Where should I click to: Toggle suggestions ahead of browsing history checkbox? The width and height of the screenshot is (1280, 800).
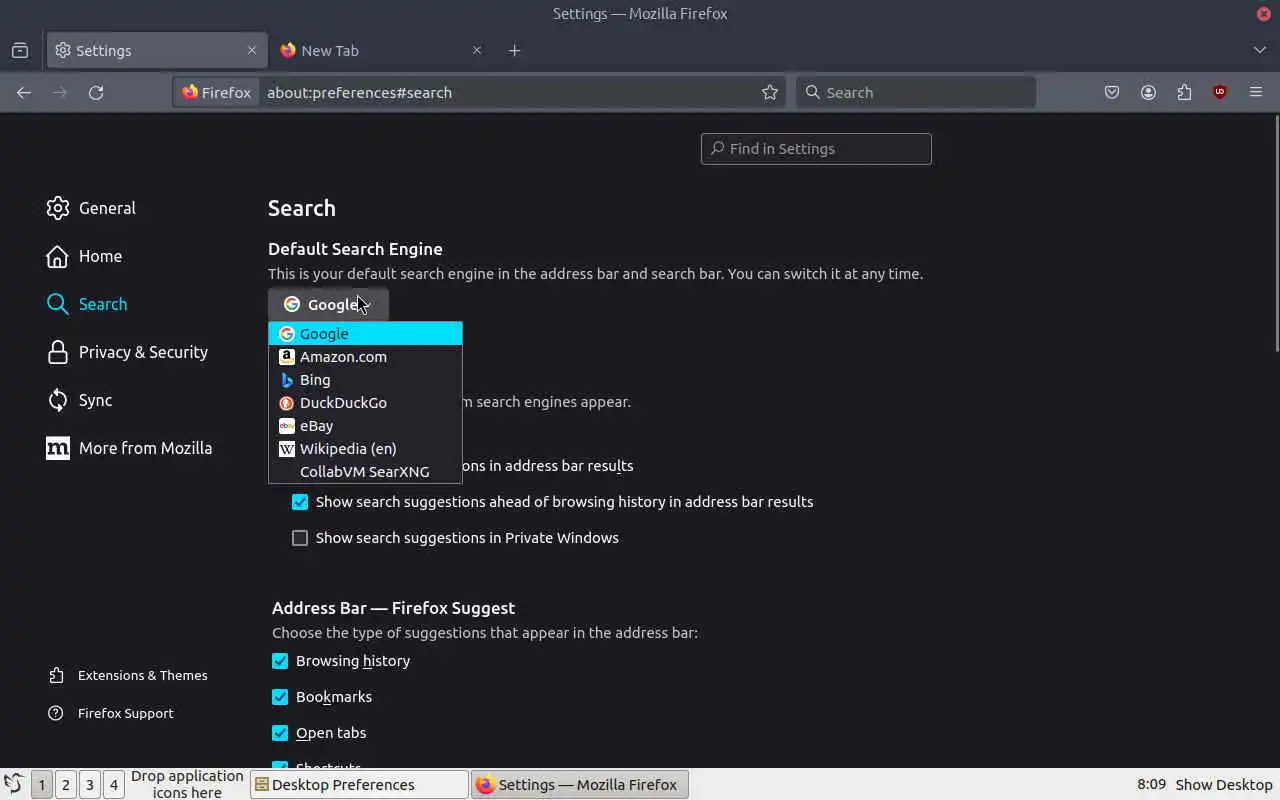(x=300, y=502)
